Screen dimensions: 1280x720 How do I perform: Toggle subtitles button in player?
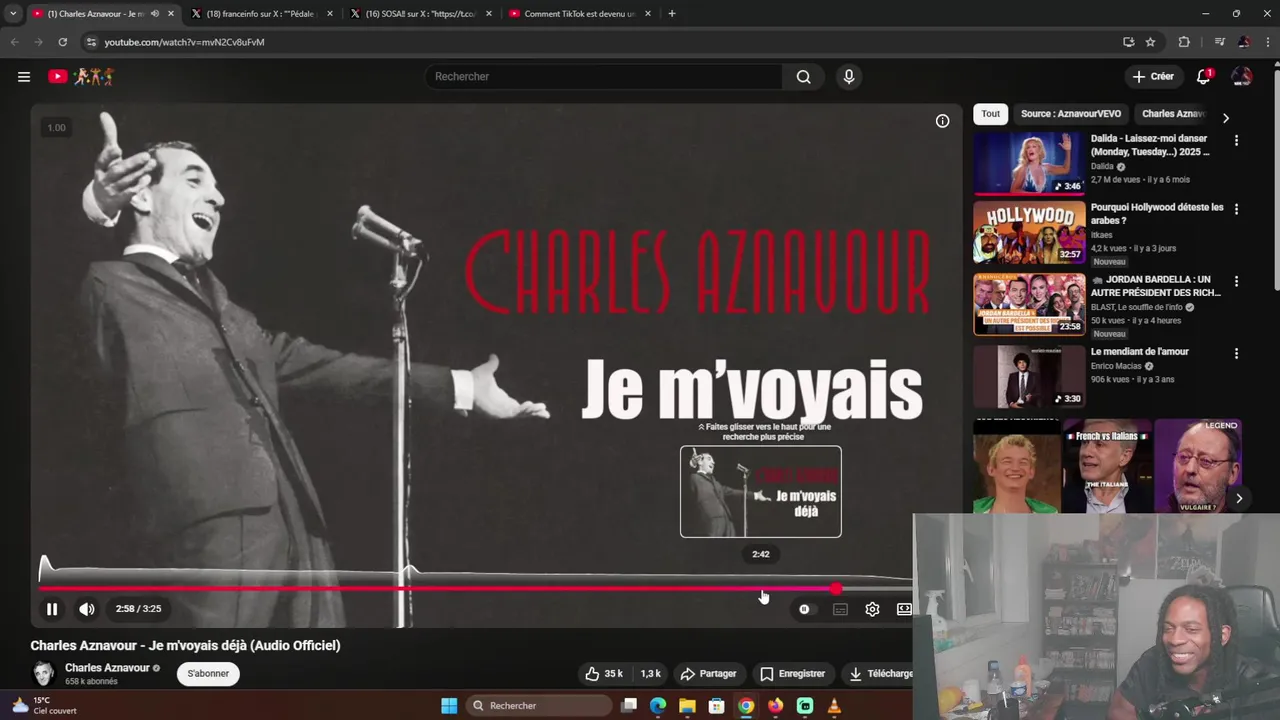[x=840, y=609]
